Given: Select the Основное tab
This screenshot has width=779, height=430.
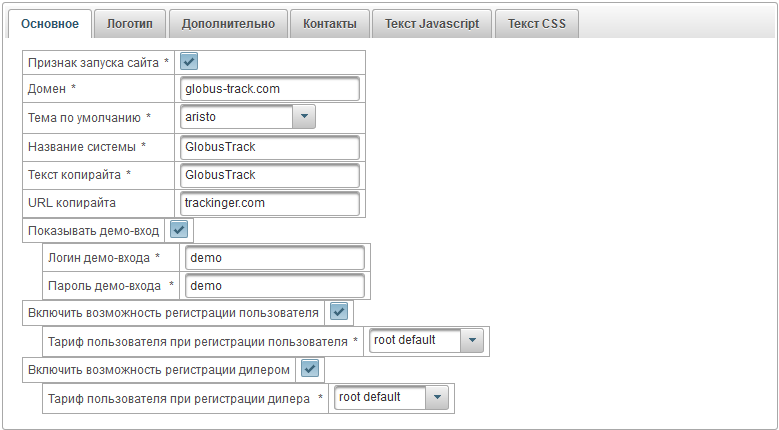Looking at the screenshot, I should tap(50, 24).
